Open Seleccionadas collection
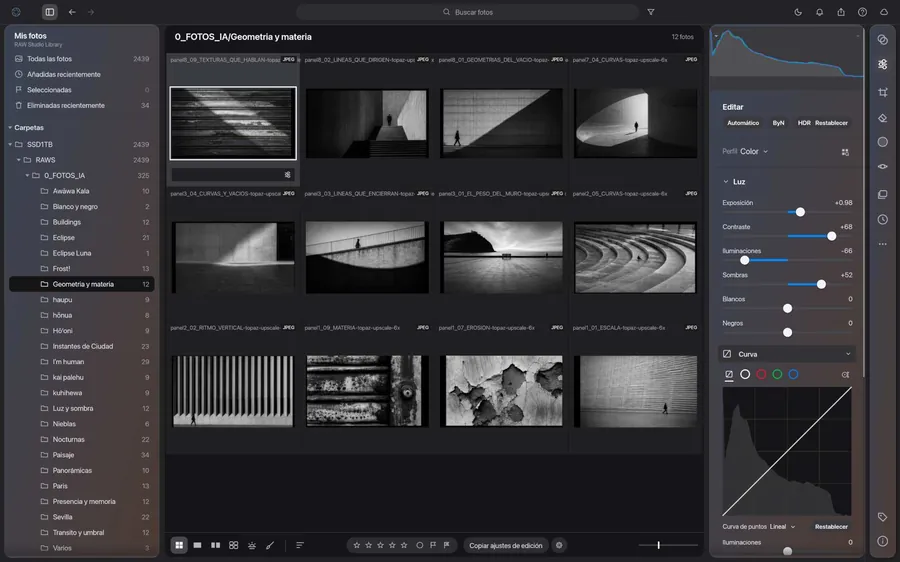 (82, 90)
